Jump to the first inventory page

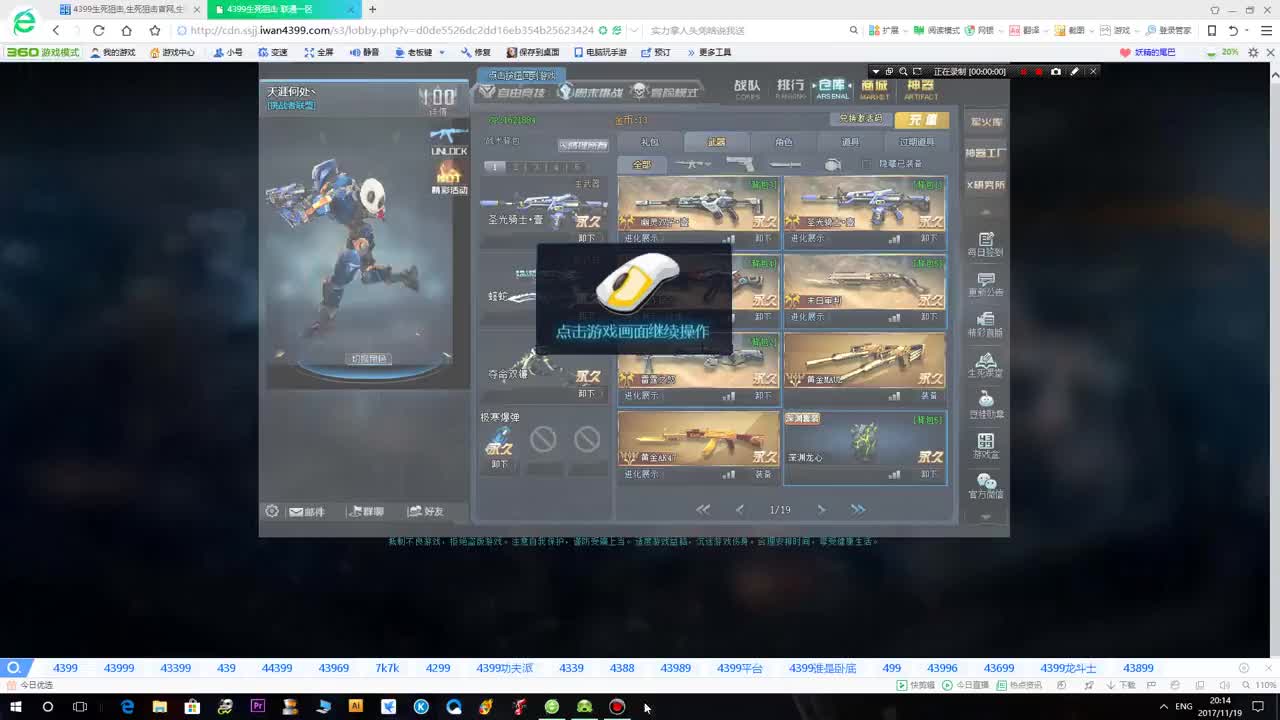703,510
